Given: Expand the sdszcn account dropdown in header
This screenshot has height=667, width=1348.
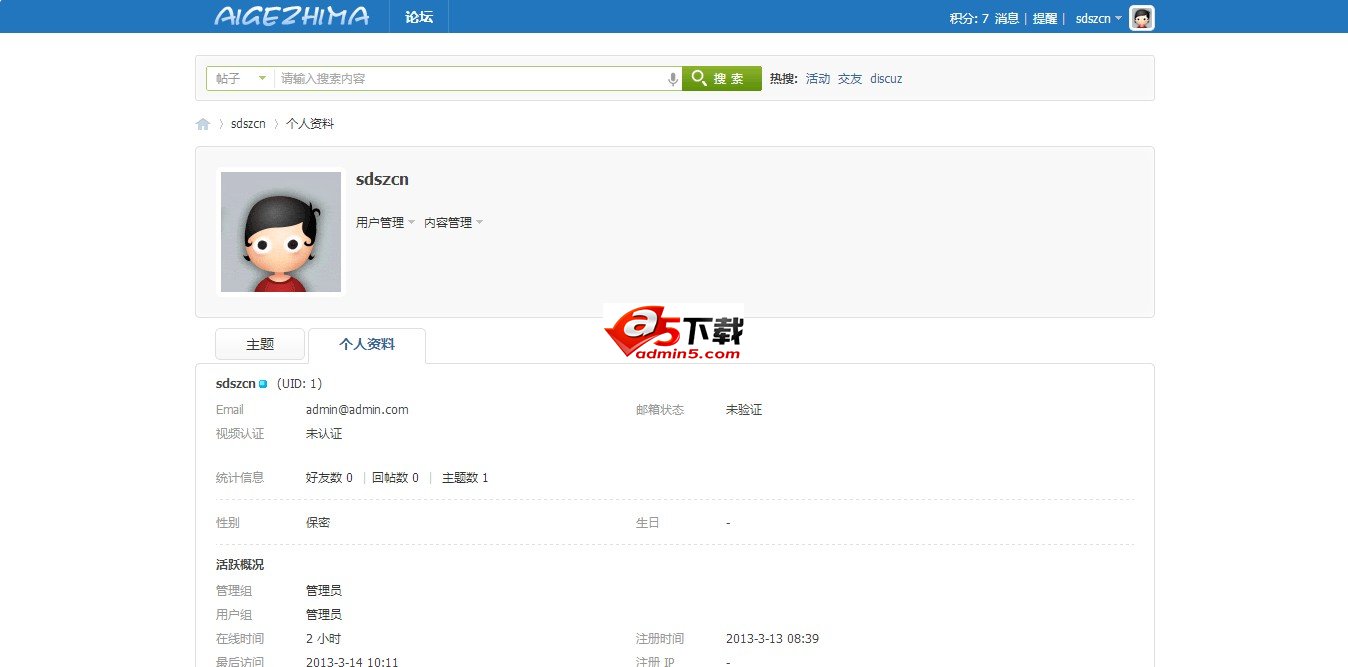Looking at the screenshot, I should (x=1098, y=18).
